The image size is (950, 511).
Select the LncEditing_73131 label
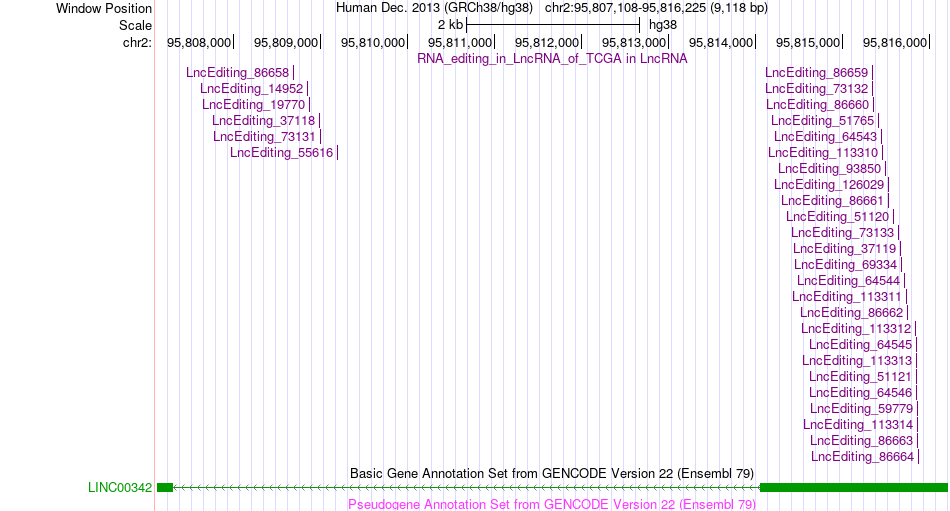click(265, 136)
